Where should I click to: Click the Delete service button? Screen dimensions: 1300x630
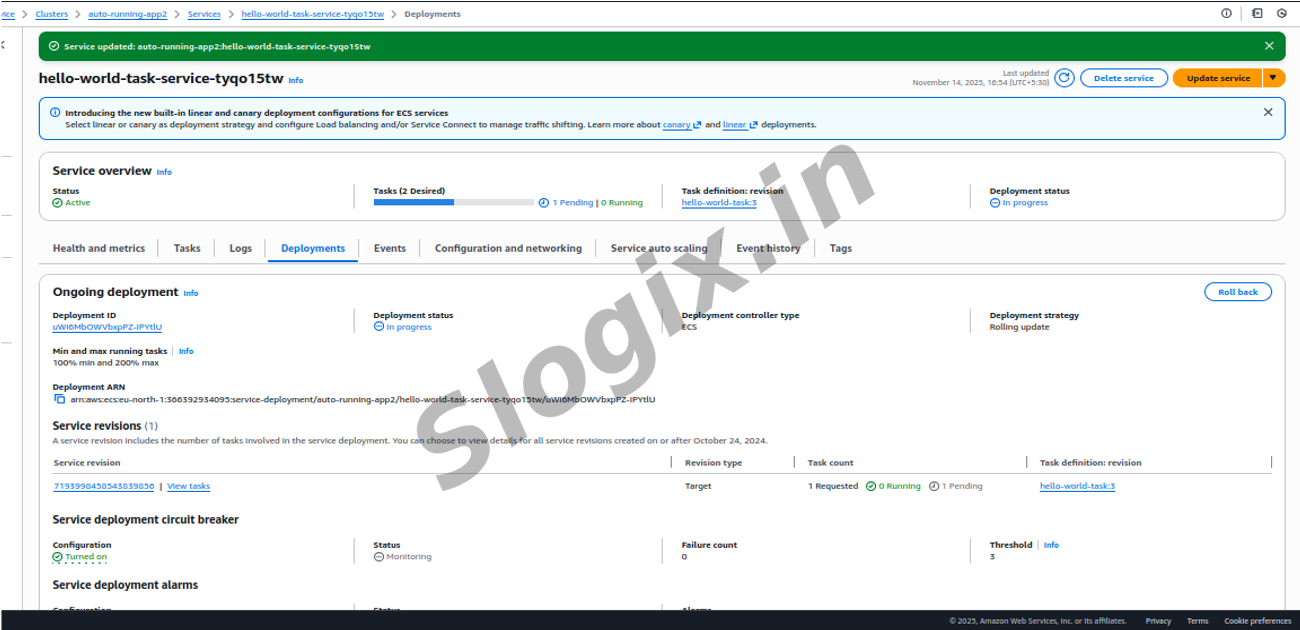[x=1123, y=78]
